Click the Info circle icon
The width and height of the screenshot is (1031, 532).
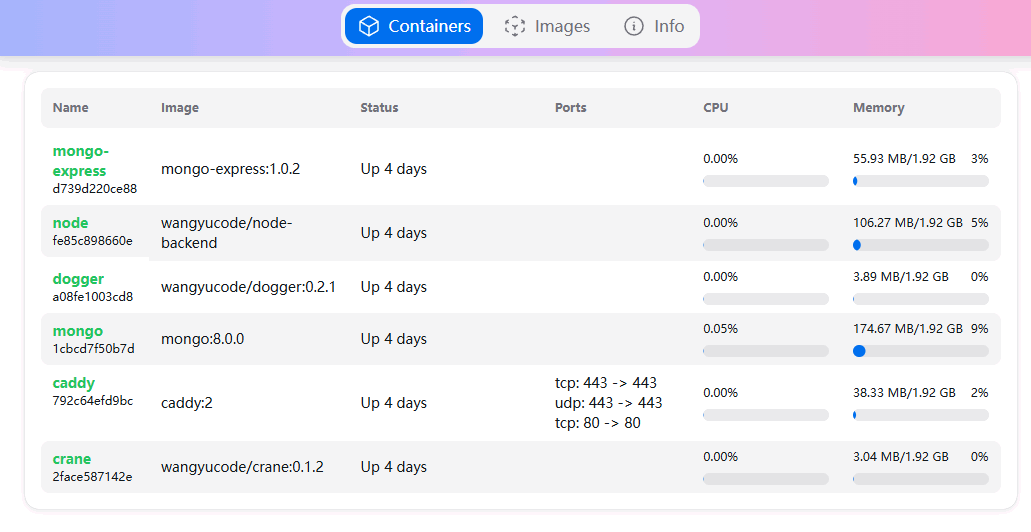point(633,26)
